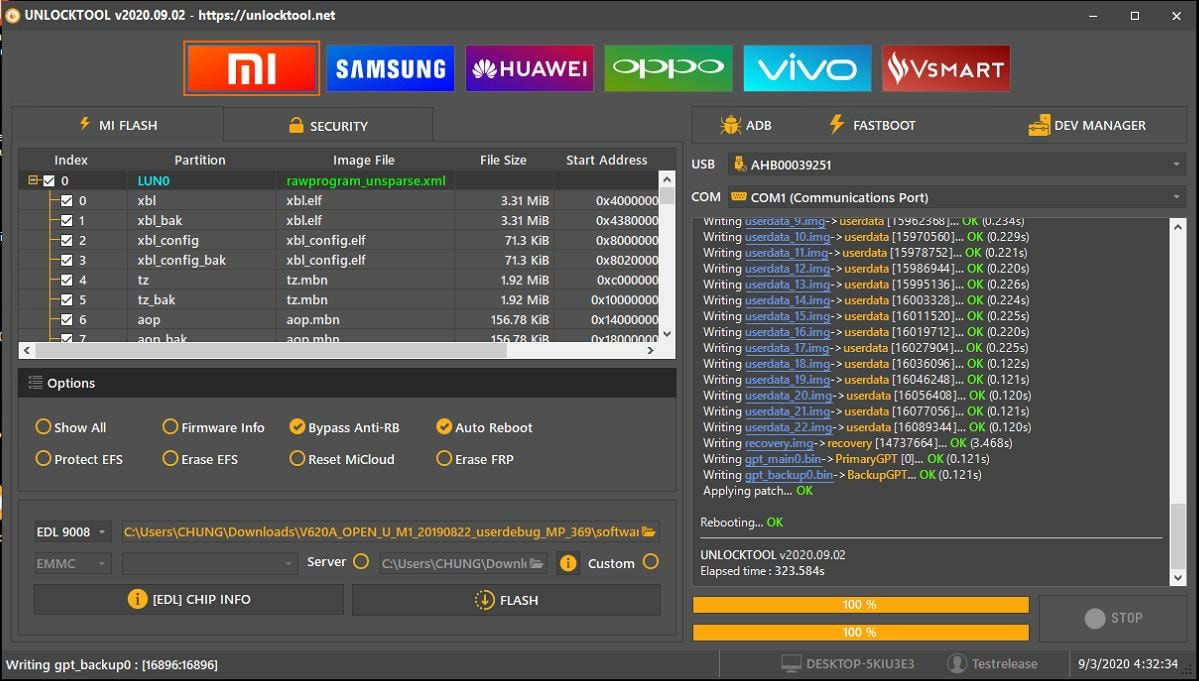Click the computer icon beside DESKTOP-5KIU3E3
The height and width of the screenshot is (681, 1199).
coord(791,663)
